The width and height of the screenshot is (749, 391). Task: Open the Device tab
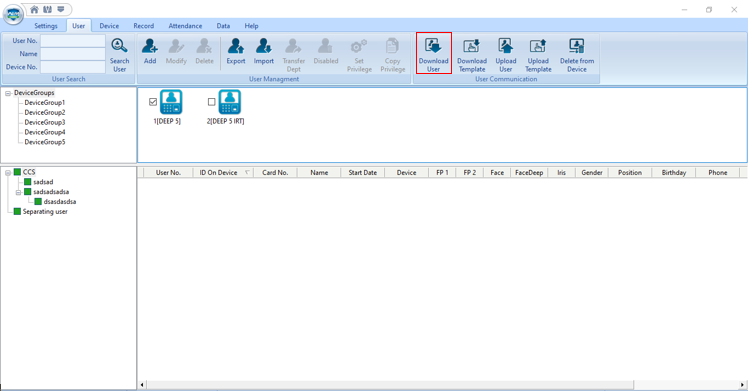109,26
